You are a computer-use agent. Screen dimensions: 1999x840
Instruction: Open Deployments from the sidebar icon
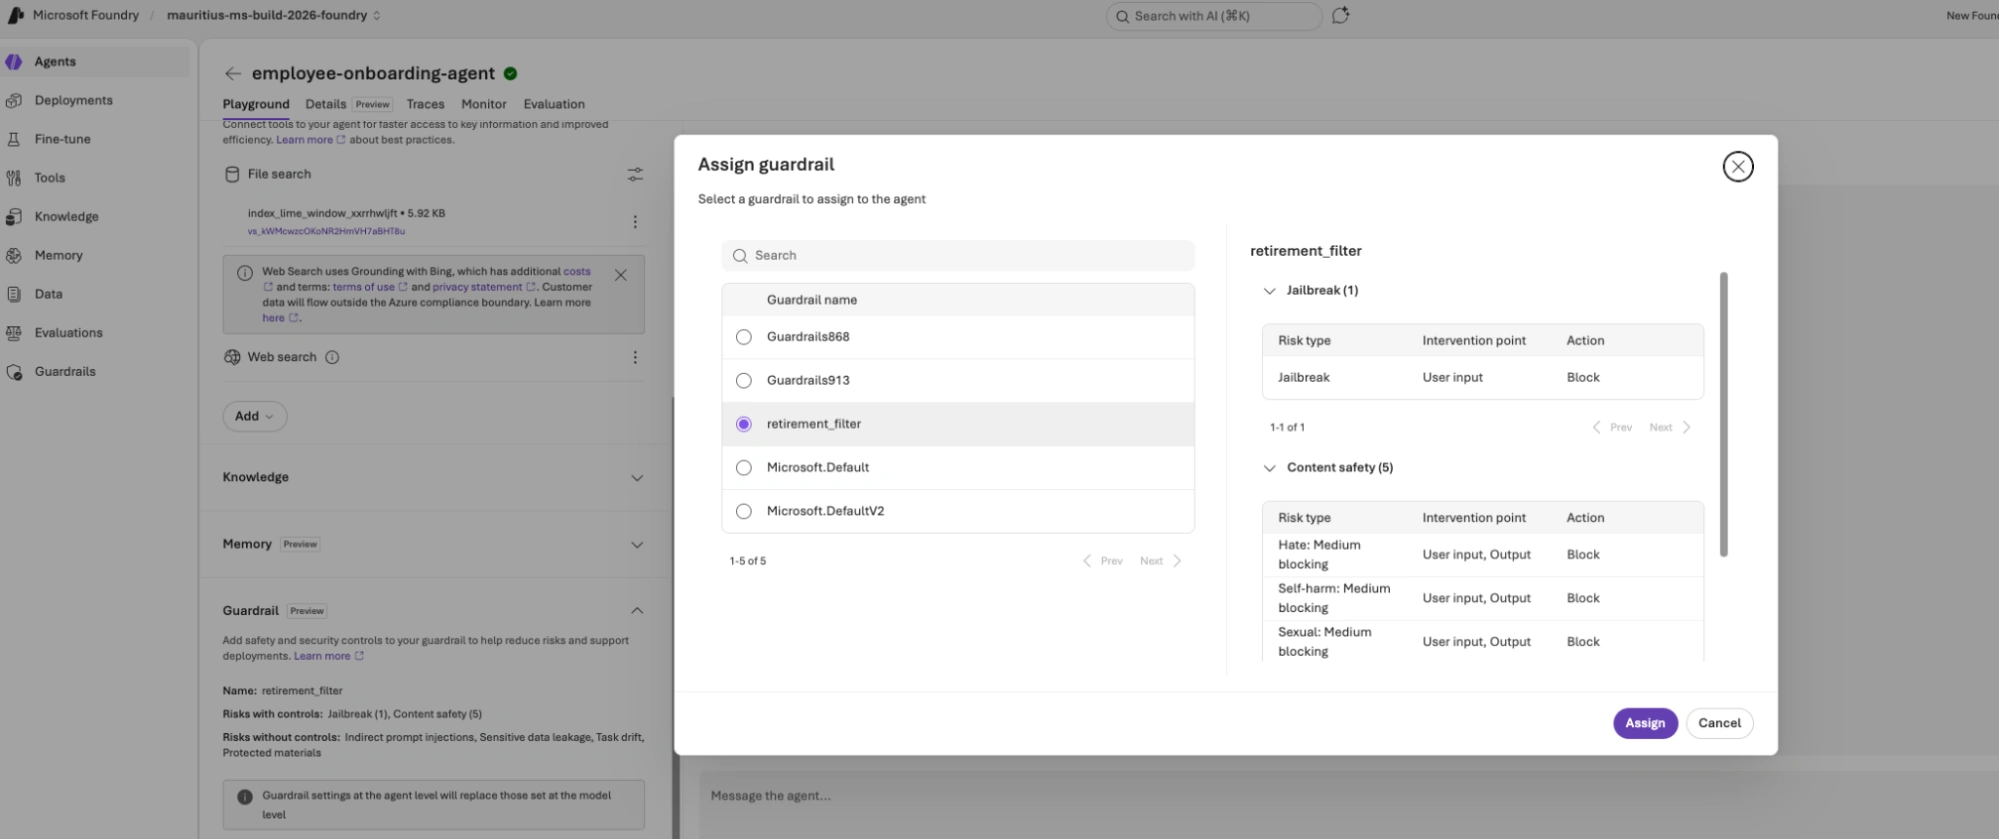(14, 101)
